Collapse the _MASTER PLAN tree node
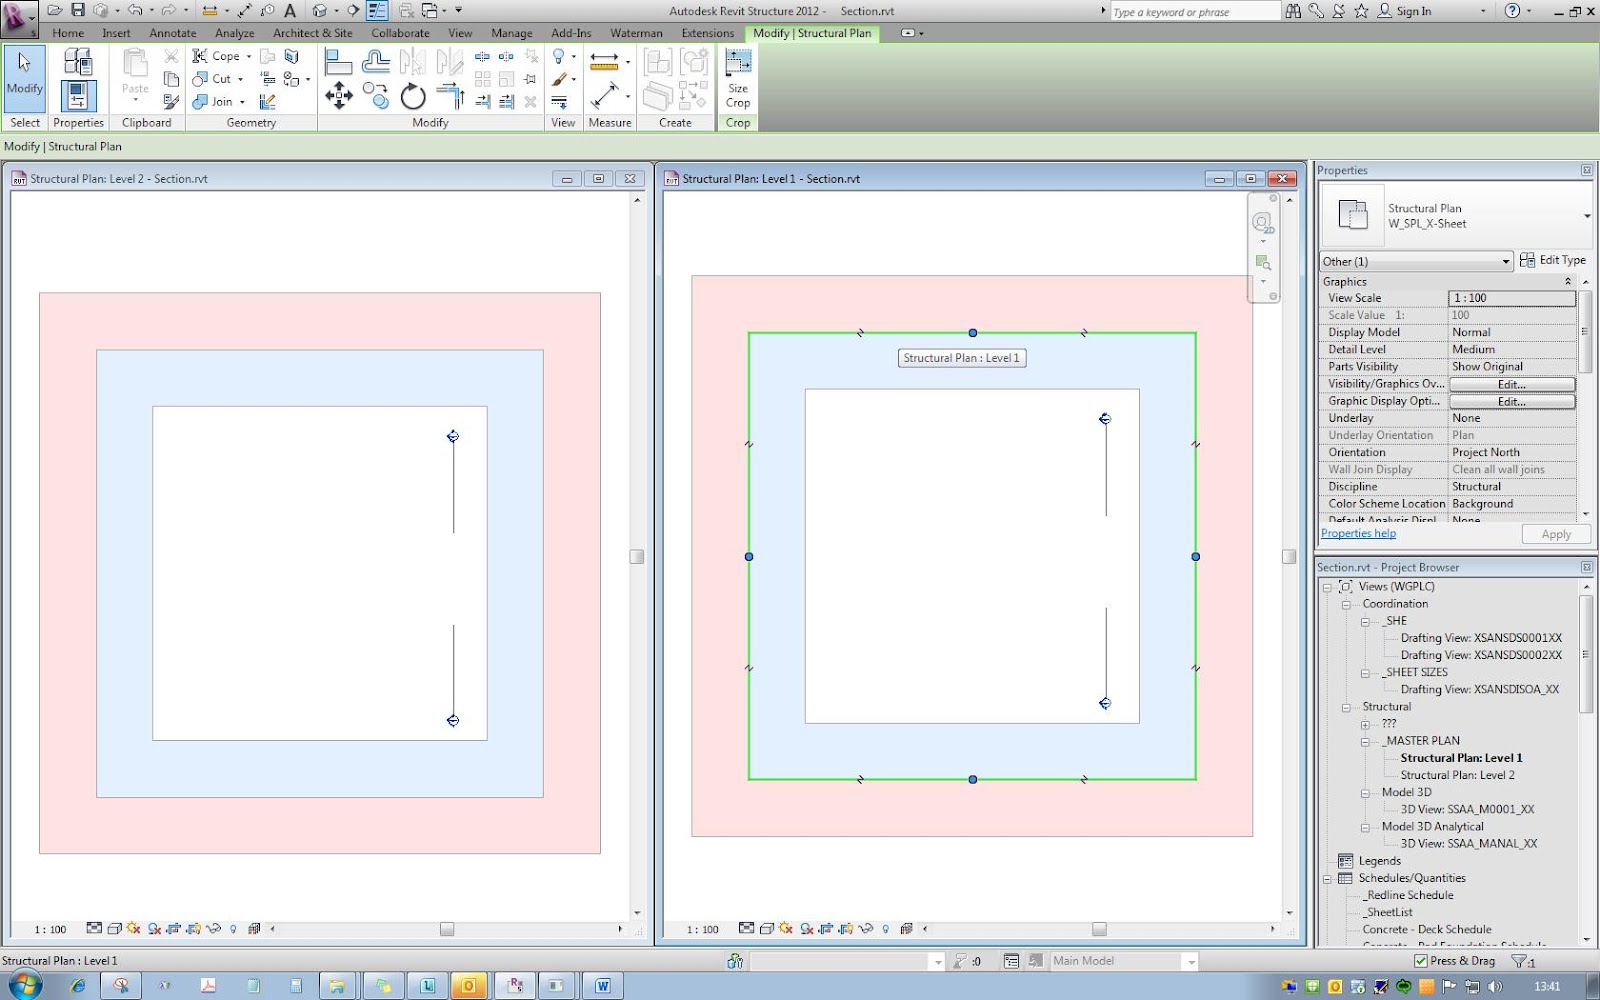The width and height of the screenshot is (1600, 1000). [x=1365, y=741]
